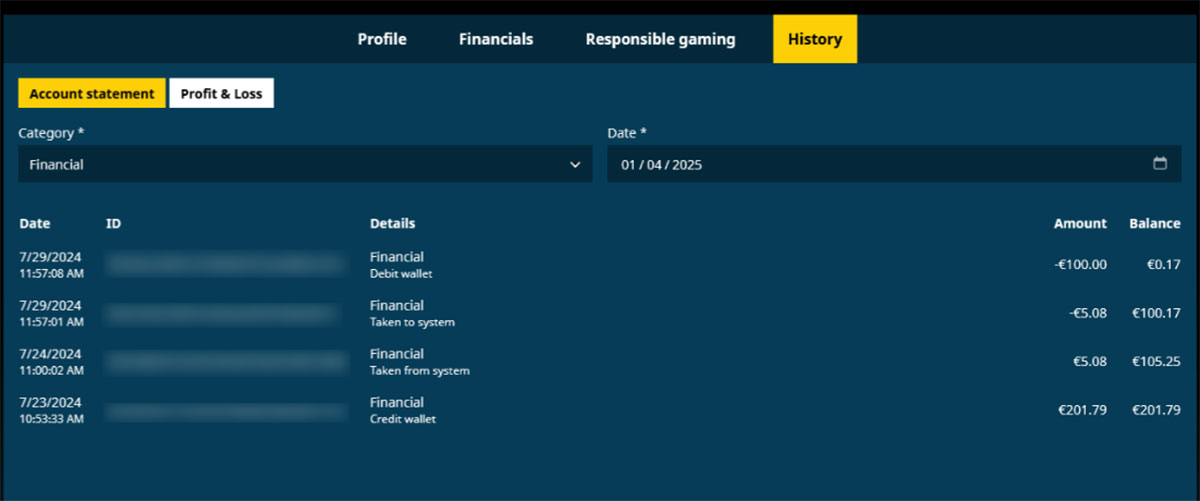This screenshot has width=1200, height=501.
Task: Show the Profit & Loss view
Action: (x=221, y=94)
